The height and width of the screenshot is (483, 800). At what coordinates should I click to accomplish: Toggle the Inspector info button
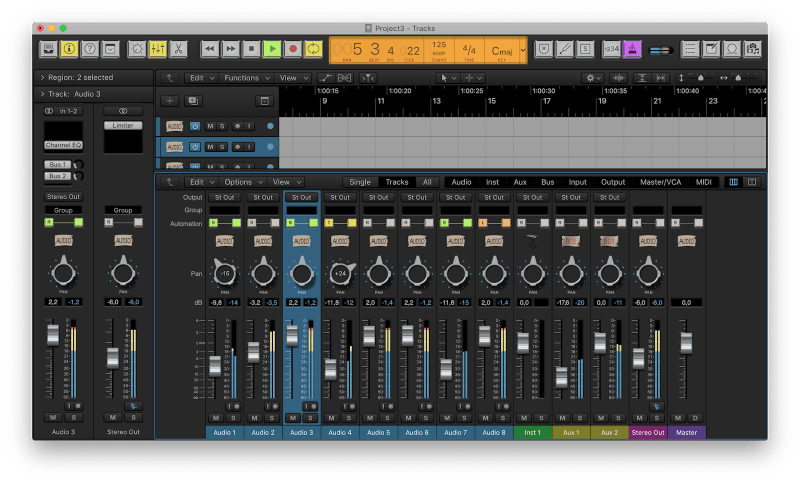69,49
